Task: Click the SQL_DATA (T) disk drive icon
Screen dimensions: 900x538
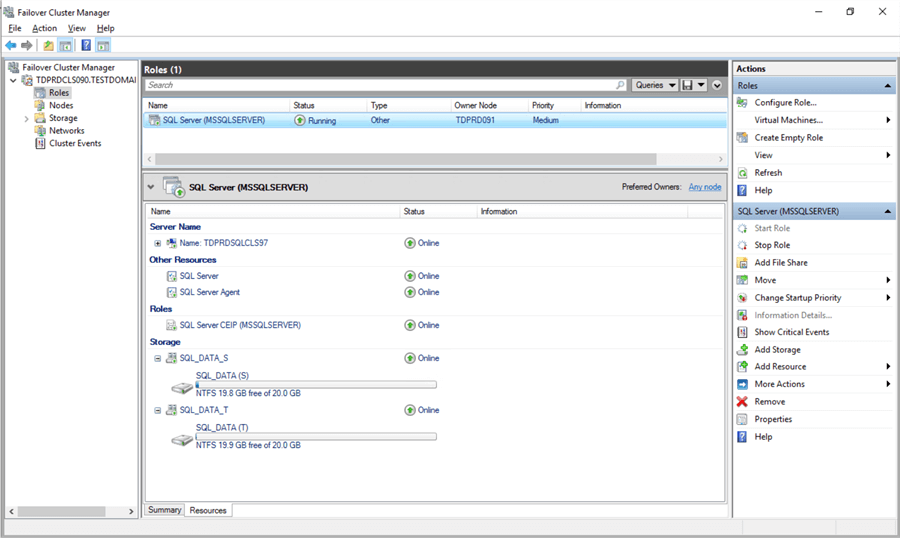Action: click(182, 440)
